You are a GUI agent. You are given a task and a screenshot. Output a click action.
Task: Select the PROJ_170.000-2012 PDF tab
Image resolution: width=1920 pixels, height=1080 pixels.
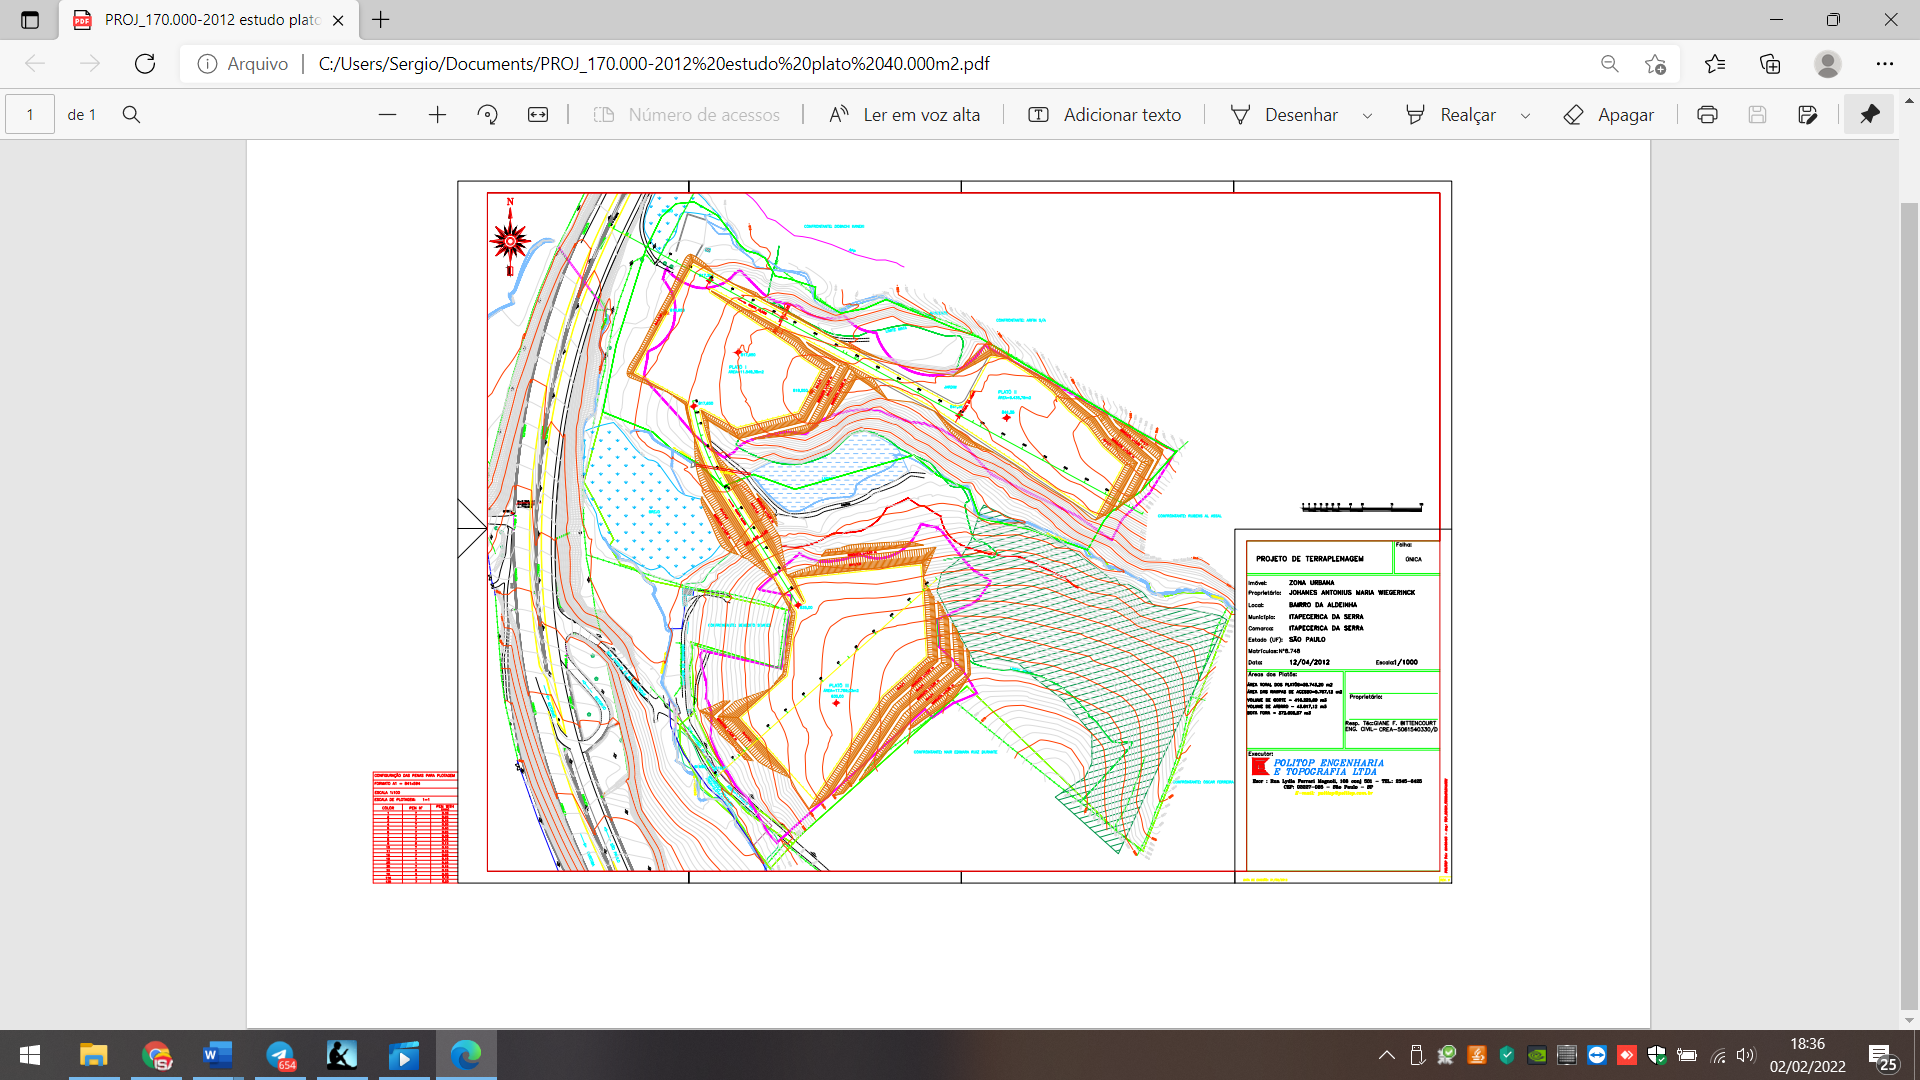pos(210,20)
